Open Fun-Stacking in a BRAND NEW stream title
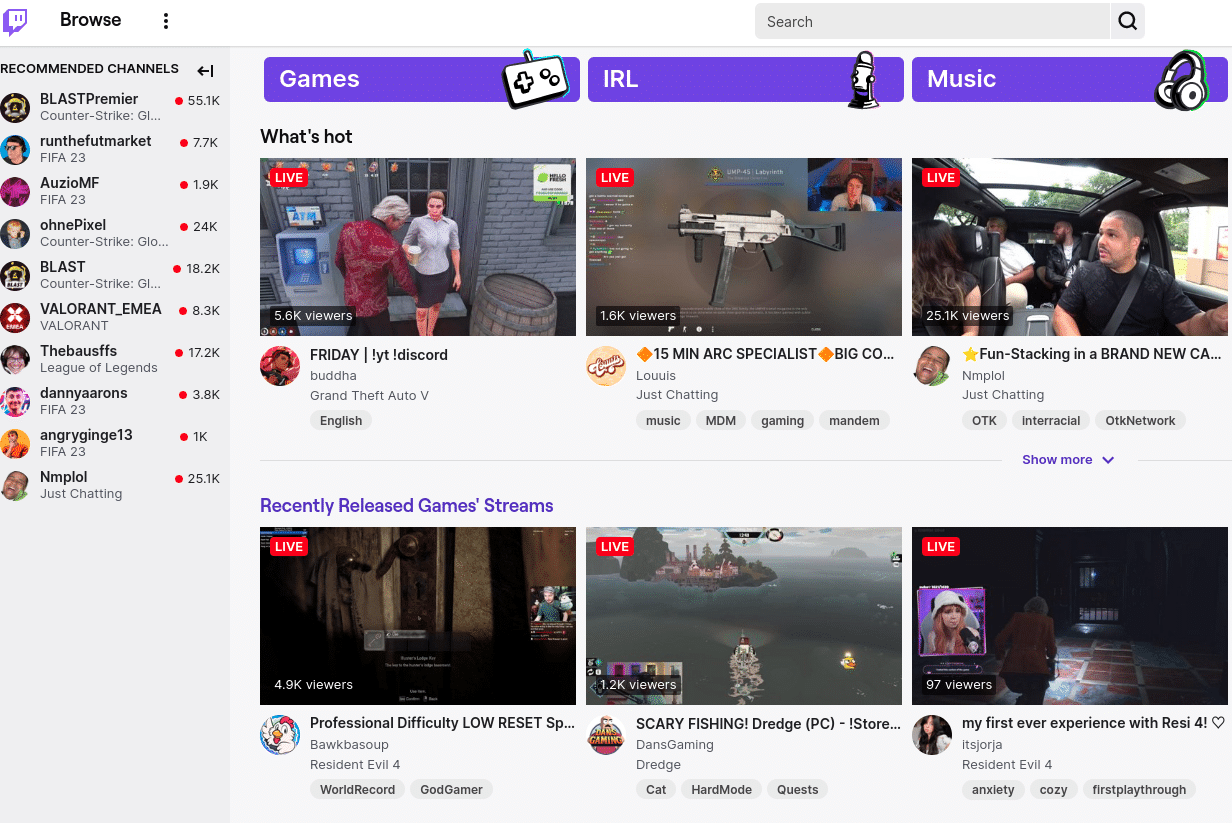The width and height of the screenshot is (1232, 823). (1092, 354)
